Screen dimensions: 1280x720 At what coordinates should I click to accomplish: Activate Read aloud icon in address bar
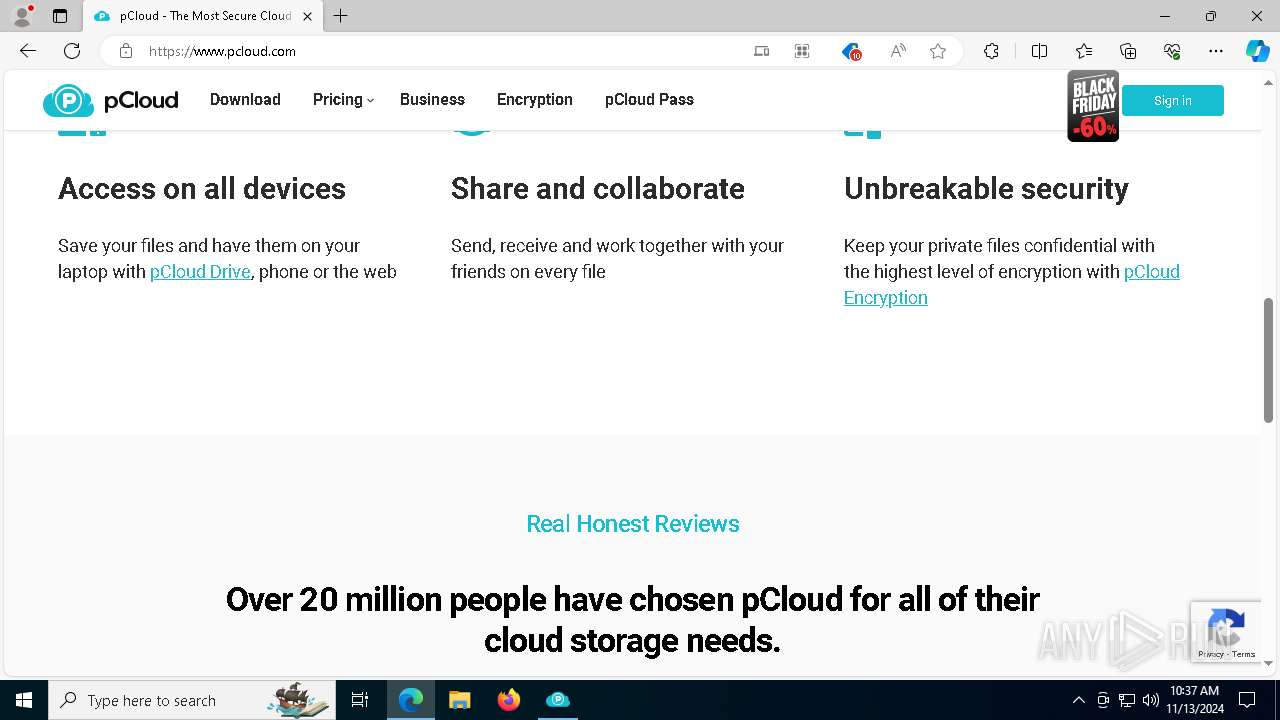pos(898,51)
